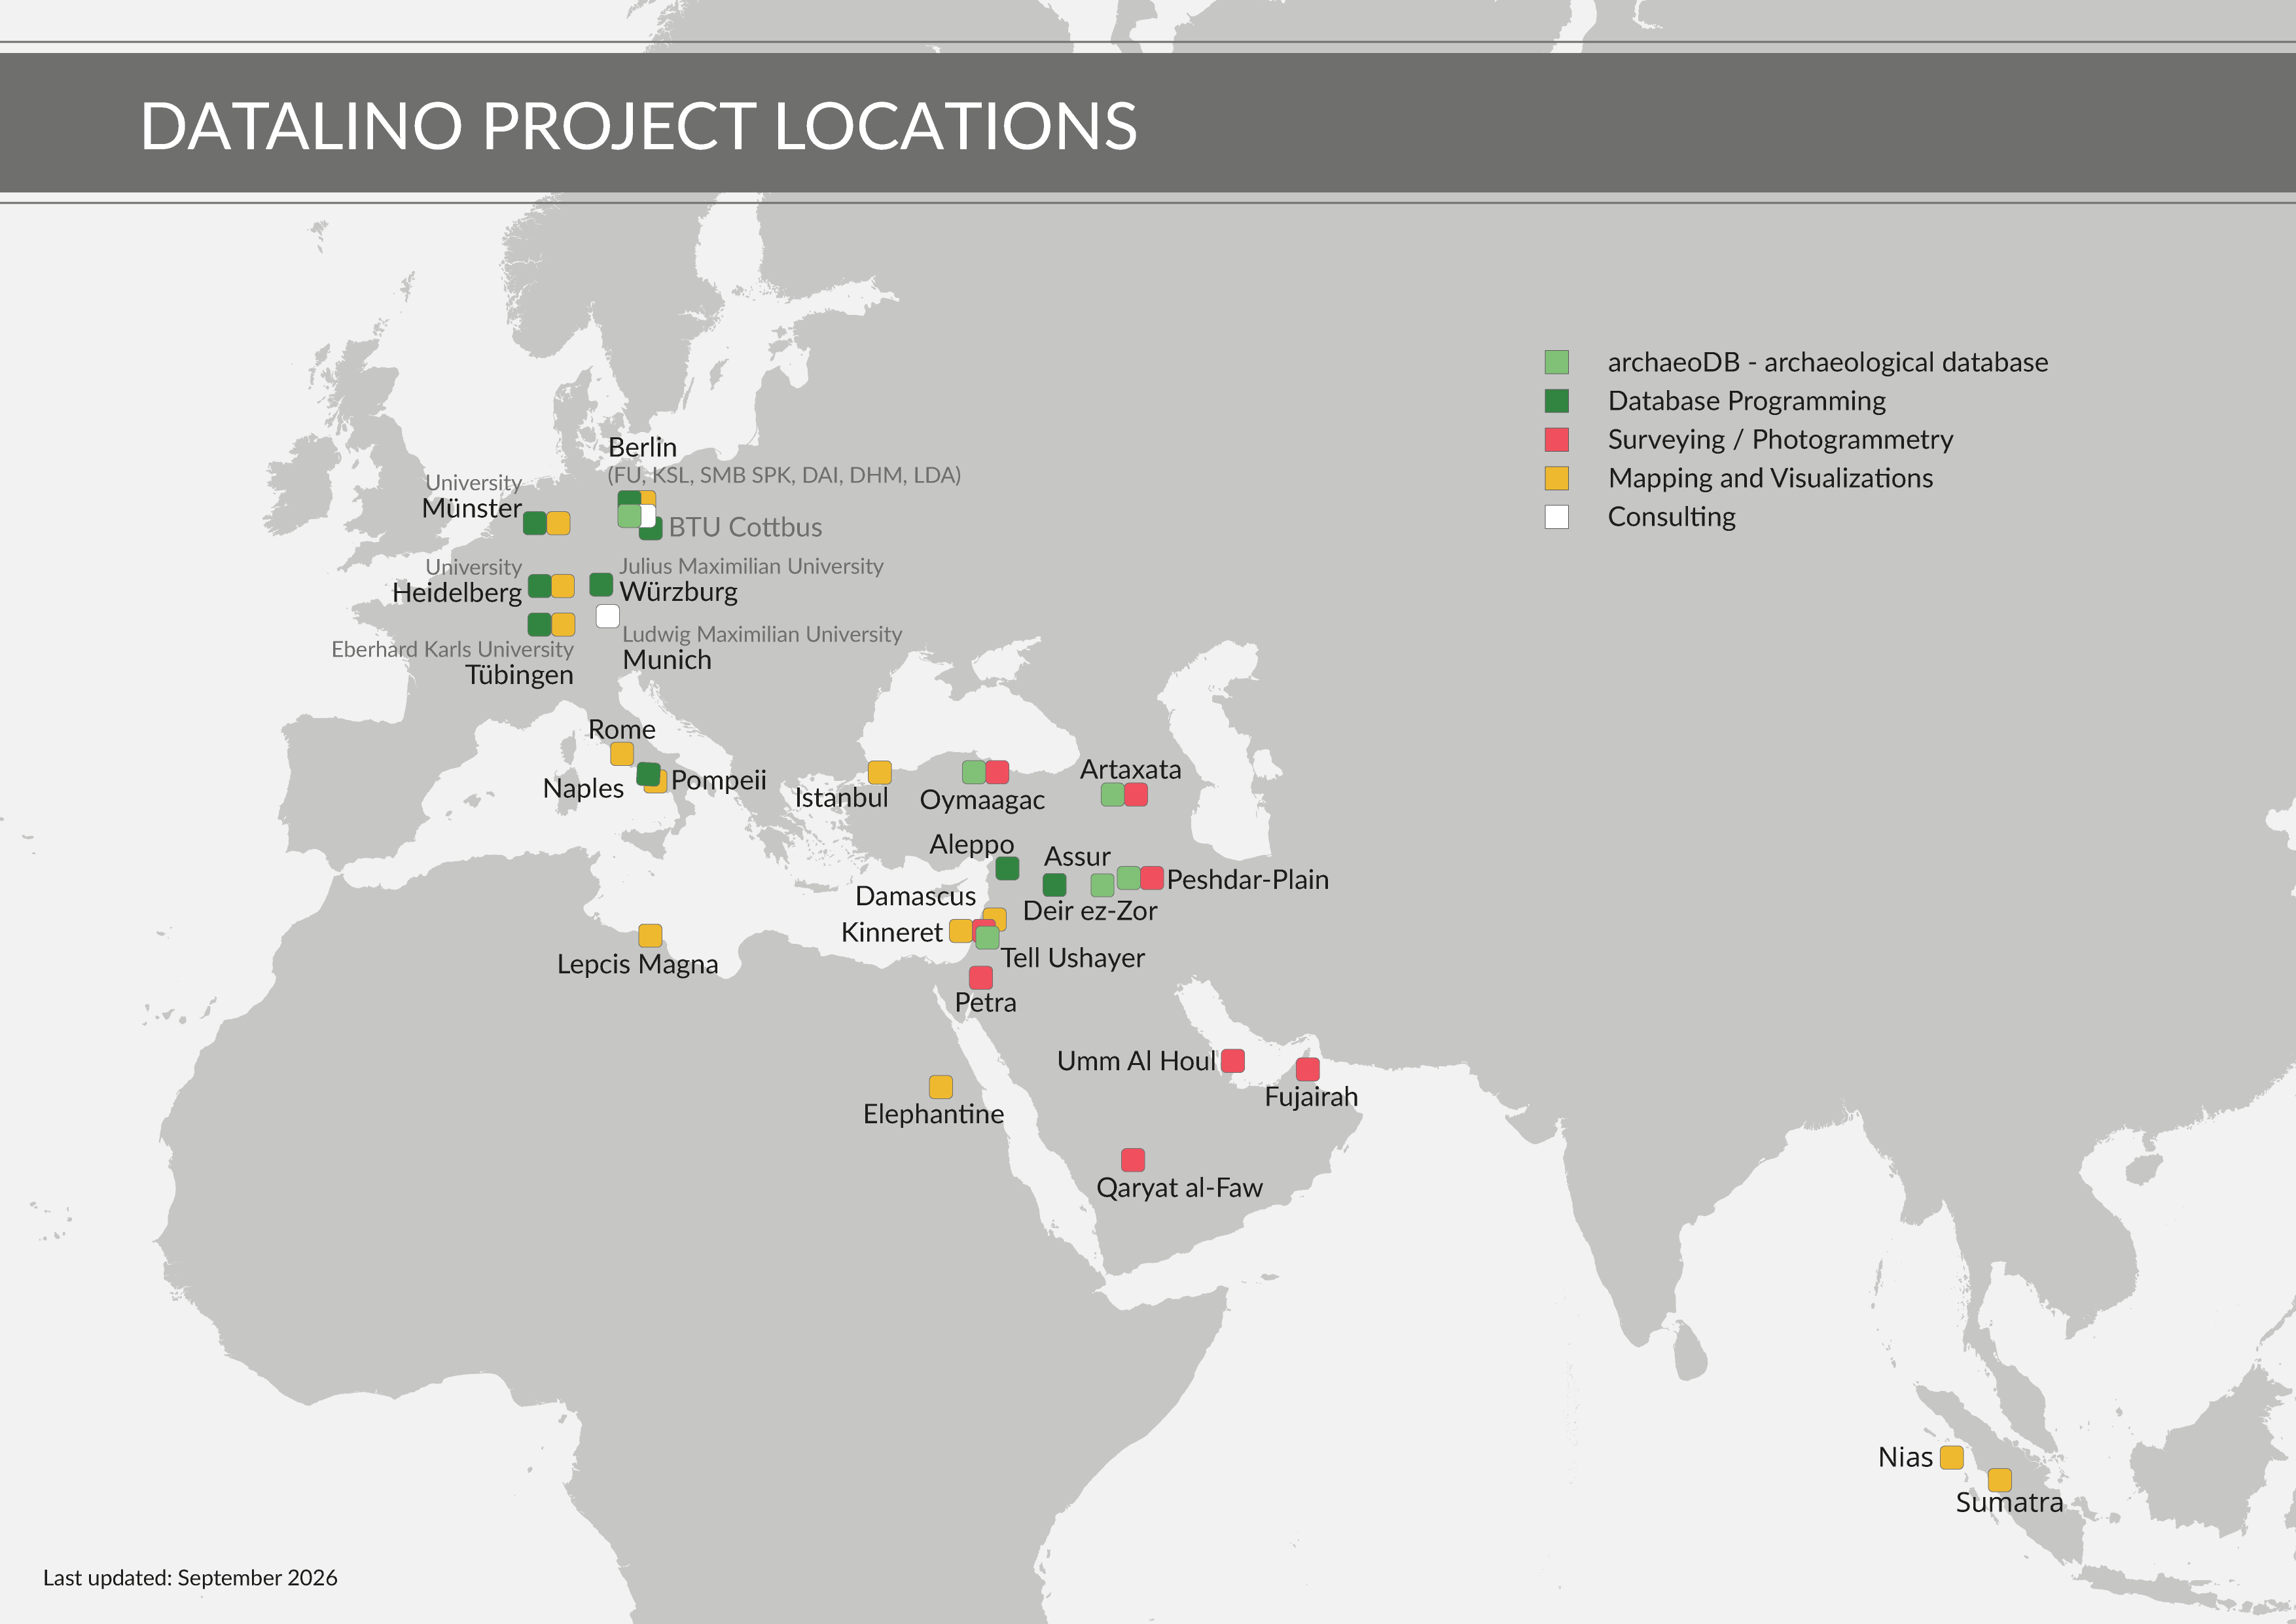
Task: Select the yellow marker at Lepcis Magna
Action: point(650,936)
